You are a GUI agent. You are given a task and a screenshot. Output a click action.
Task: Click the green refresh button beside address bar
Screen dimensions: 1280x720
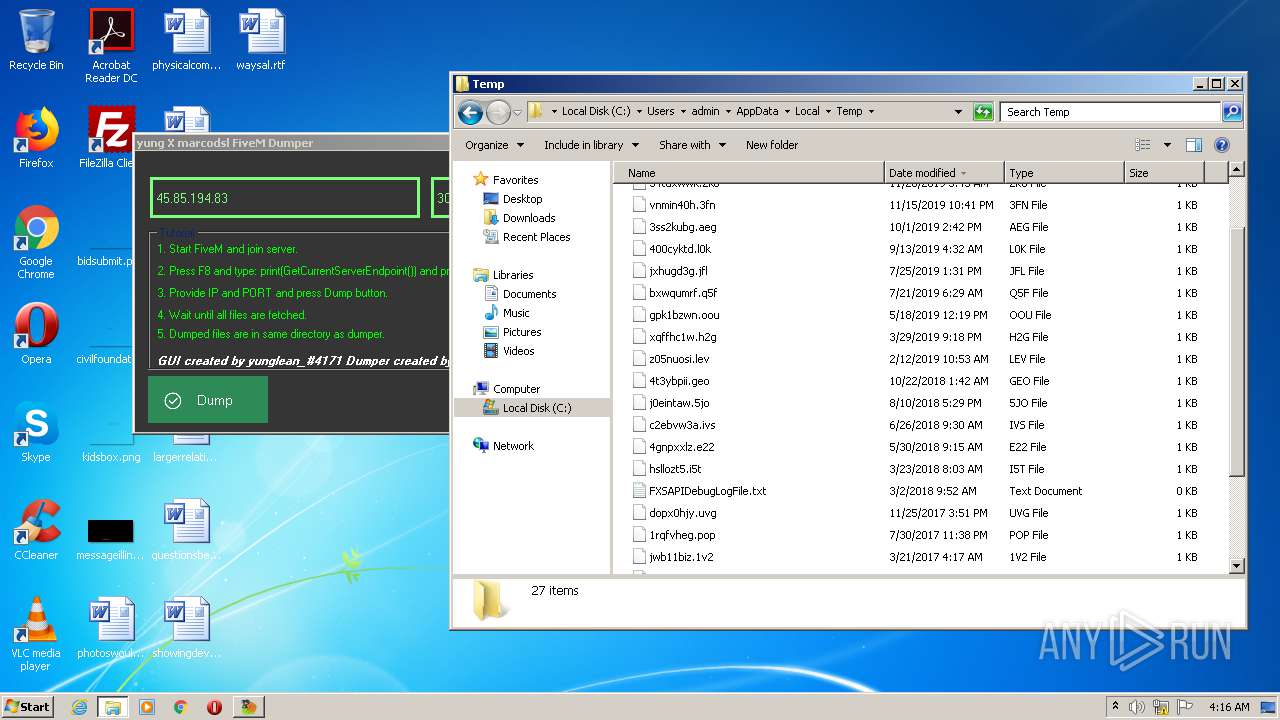[x=983, y=112]
